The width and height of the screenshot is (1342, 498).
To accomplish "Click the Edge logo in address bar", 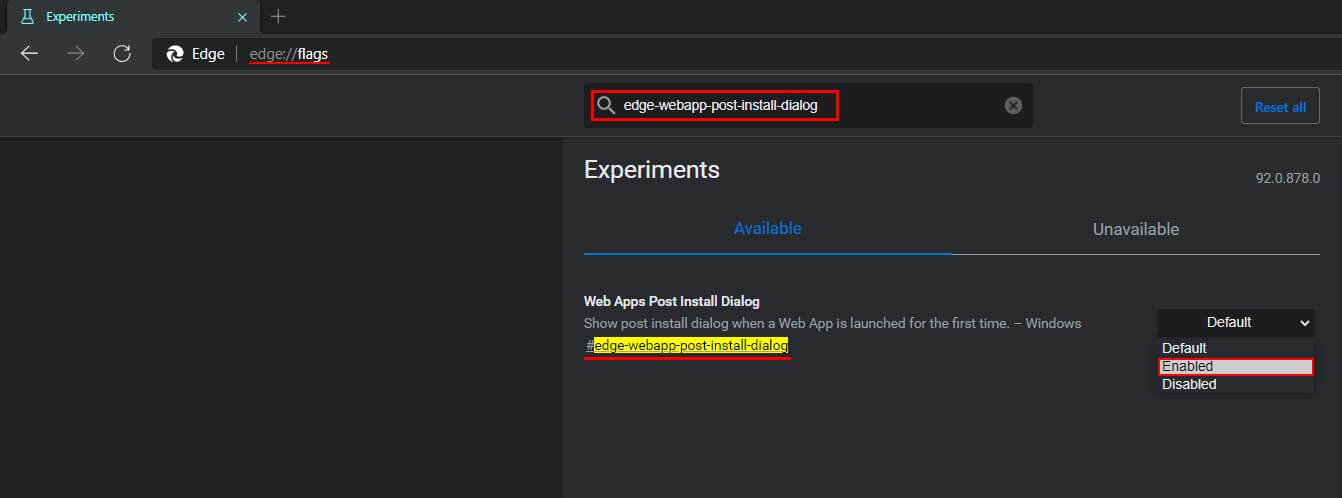I will point(175,54).
